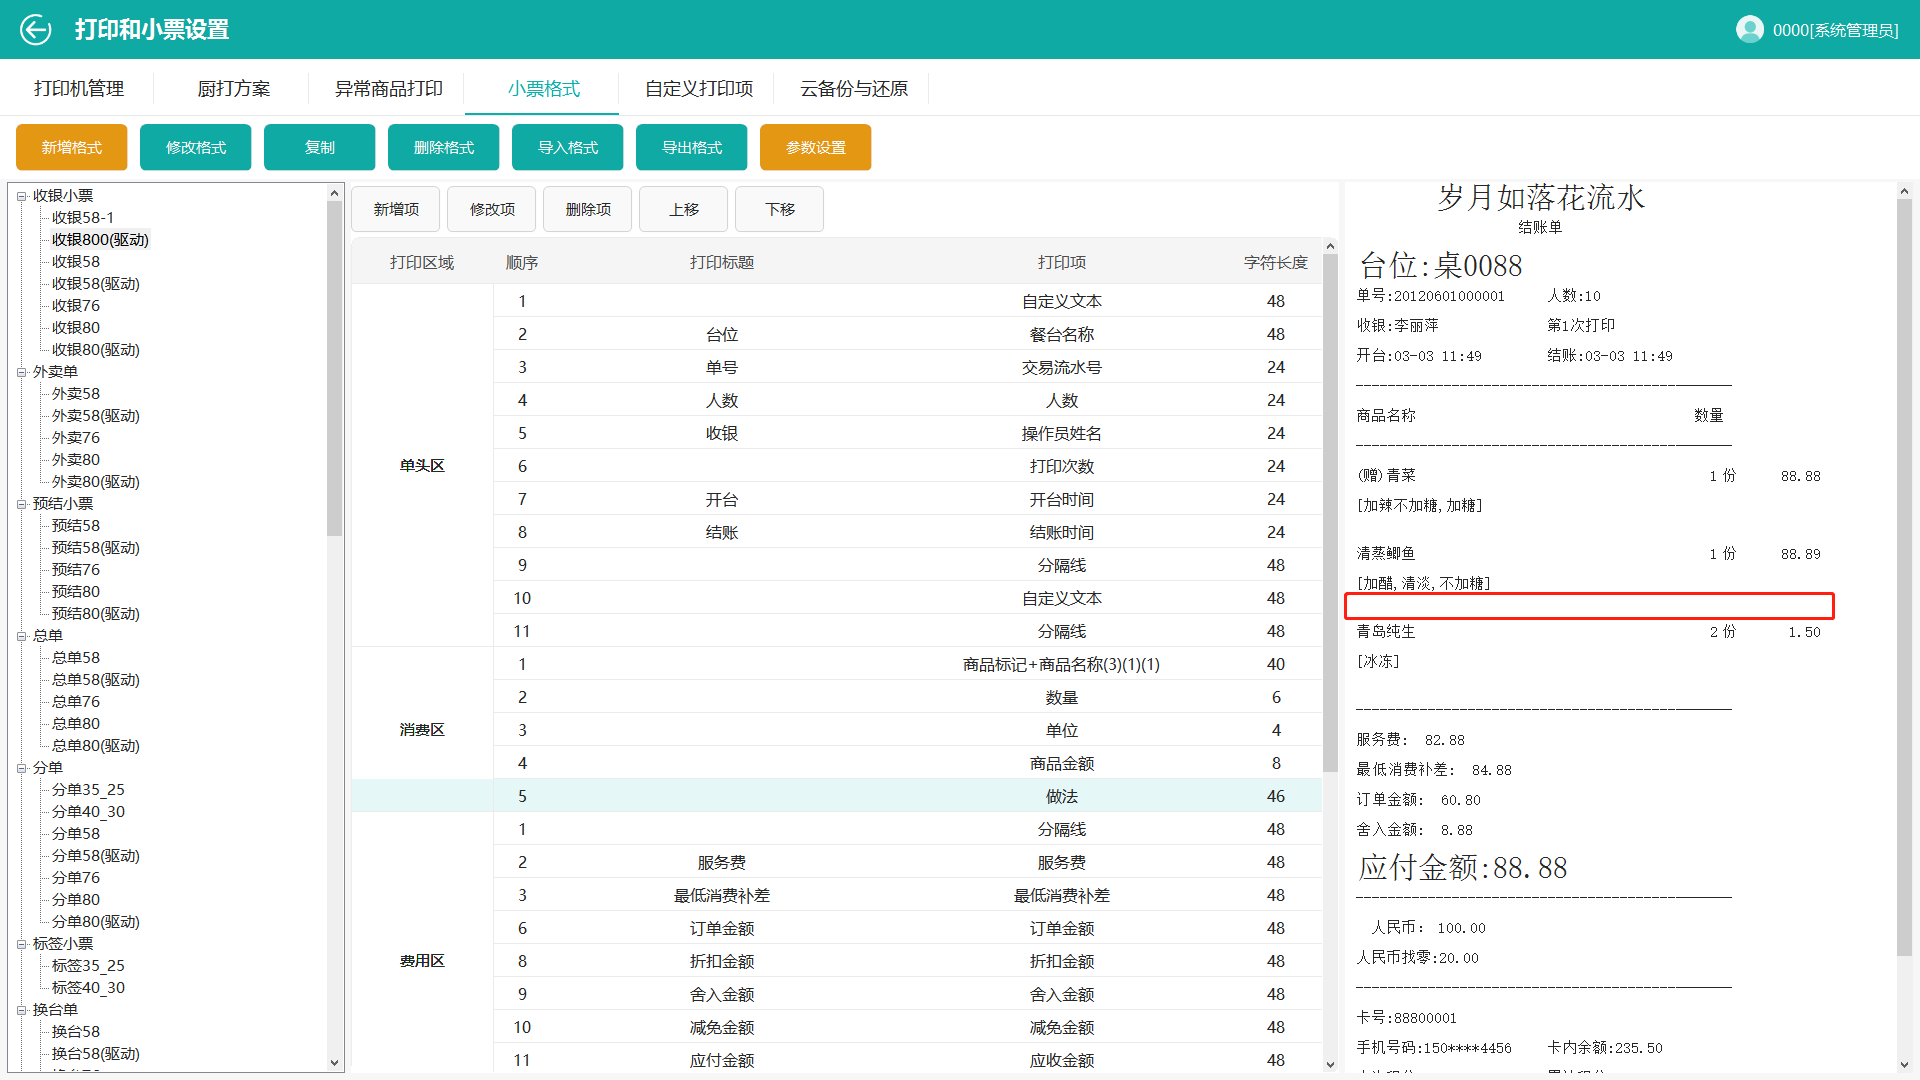Select the 小票格式 tab
This screenshot has width=1920, height=1080.
543,89
